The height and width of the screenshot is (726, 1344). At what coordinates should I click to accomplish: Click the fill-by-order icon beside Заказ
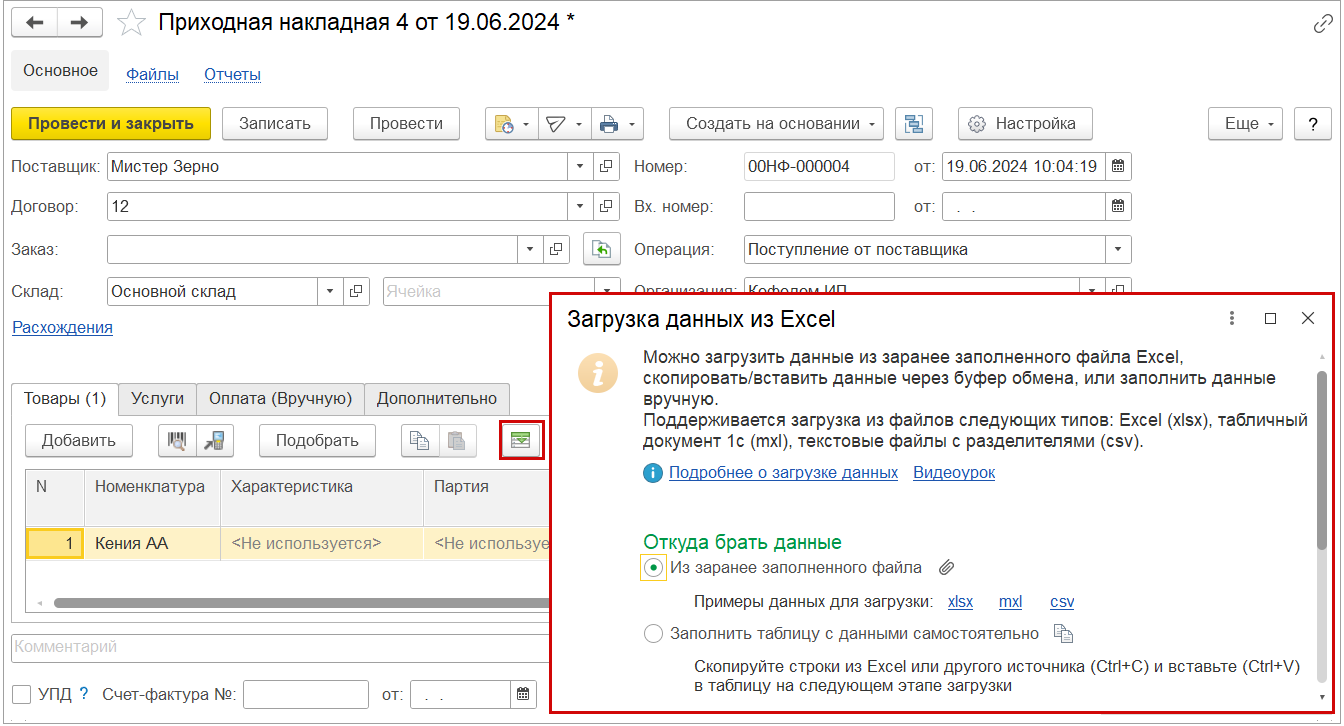[x=601, y=249]
